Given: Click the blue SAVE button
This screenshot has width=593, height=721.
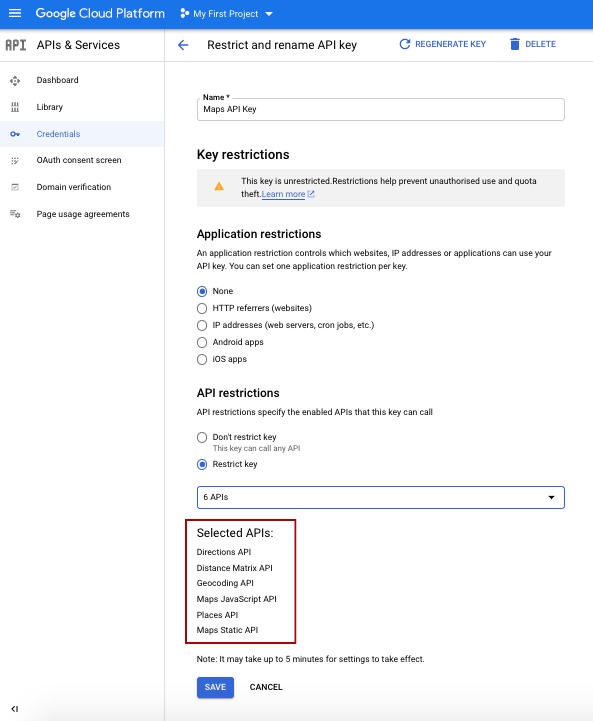Looking at the screenshot, I should [215, 687].
